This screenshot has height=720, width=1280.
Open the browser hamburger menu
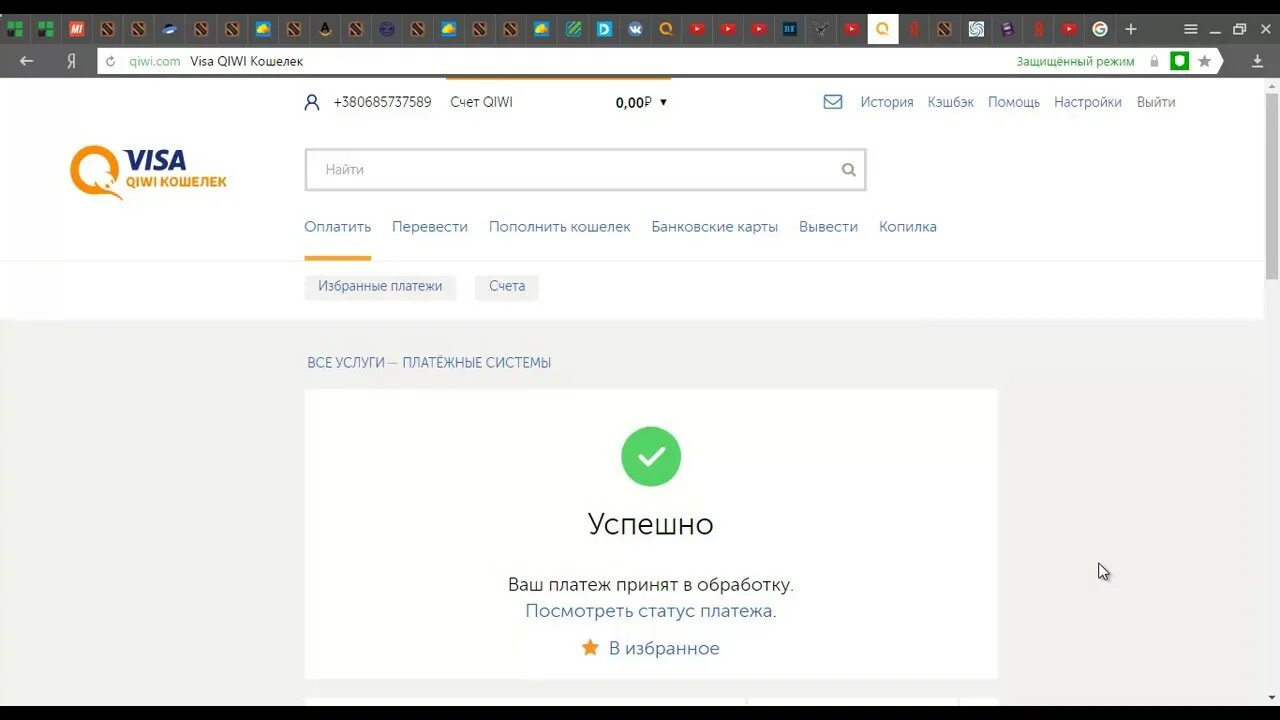pyautogui.click(x=1190, y=29)
